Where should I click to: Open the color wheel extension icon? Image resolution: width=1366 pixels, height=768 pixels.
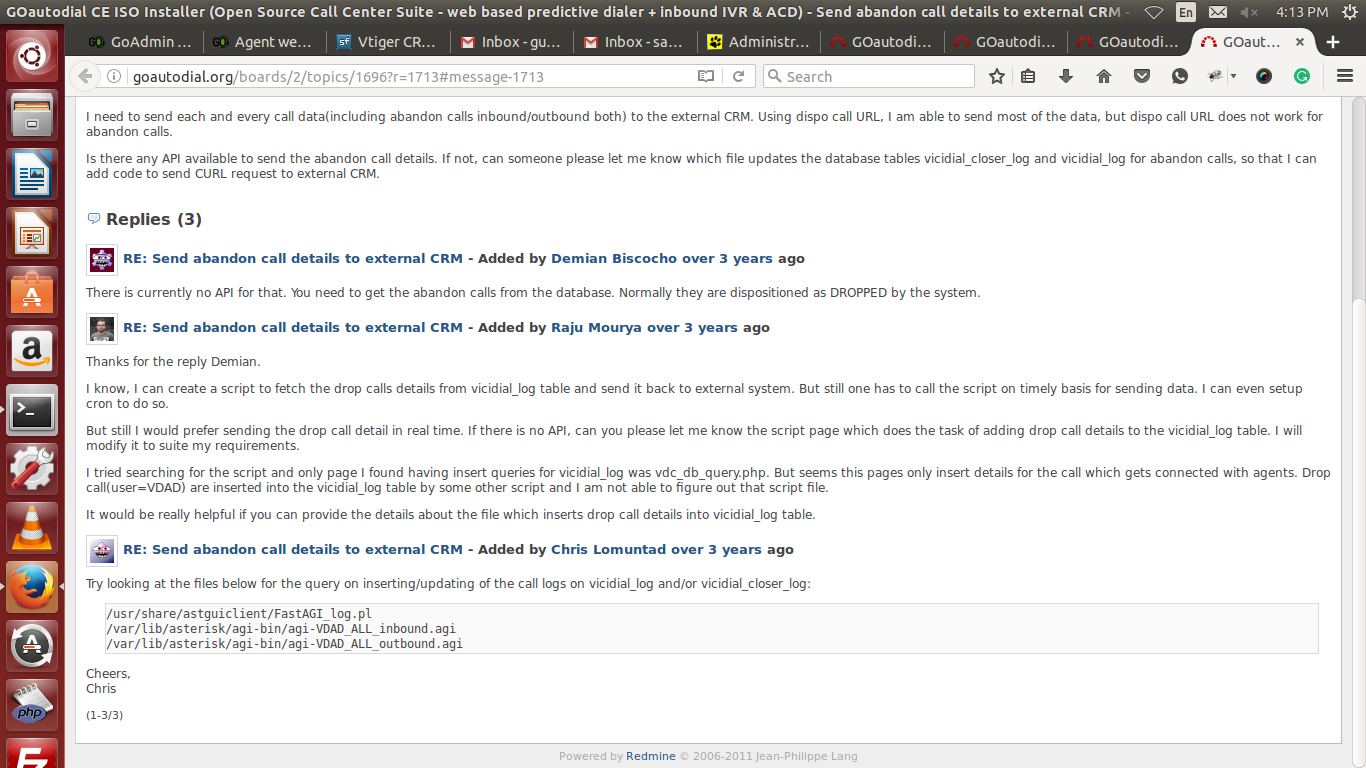1264,76
